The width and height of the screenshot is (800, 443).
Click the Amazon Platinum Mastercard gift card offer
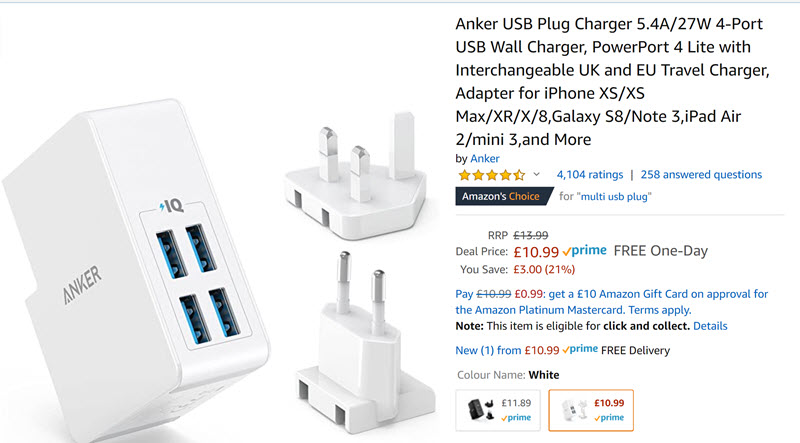(611, 302)
